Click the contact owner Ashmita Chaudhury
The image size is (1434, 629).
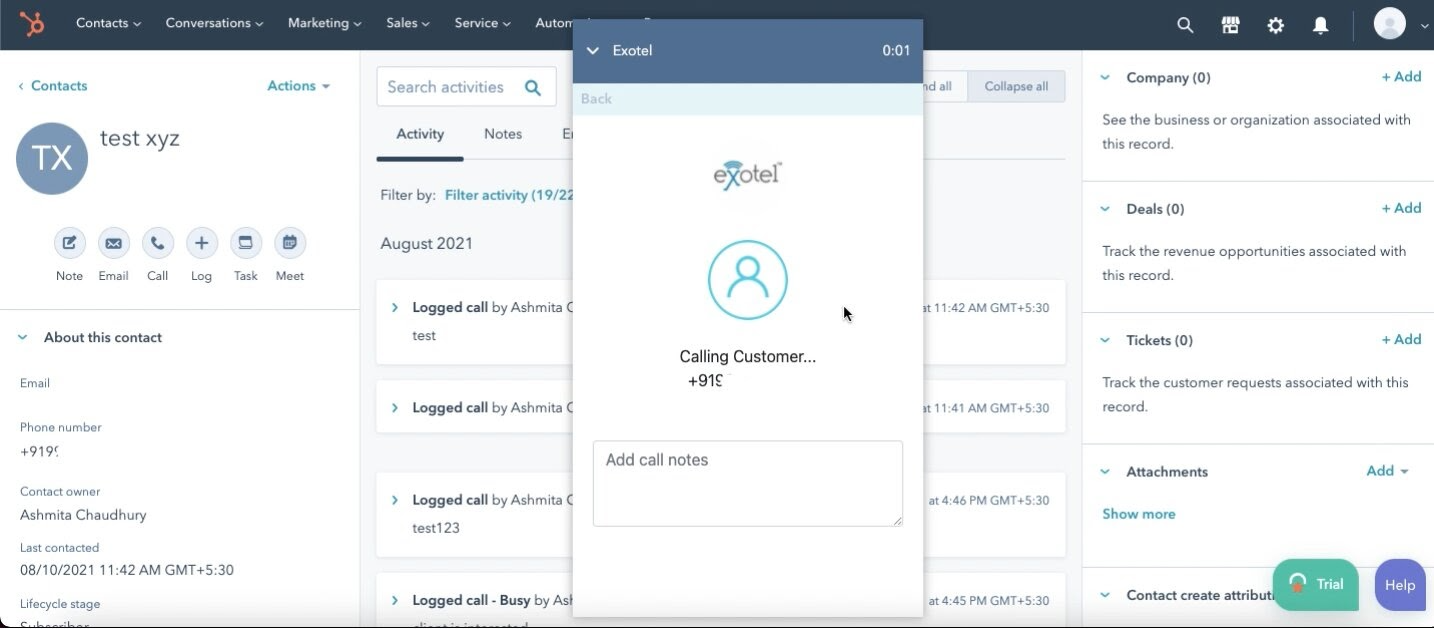pos(83,515)
